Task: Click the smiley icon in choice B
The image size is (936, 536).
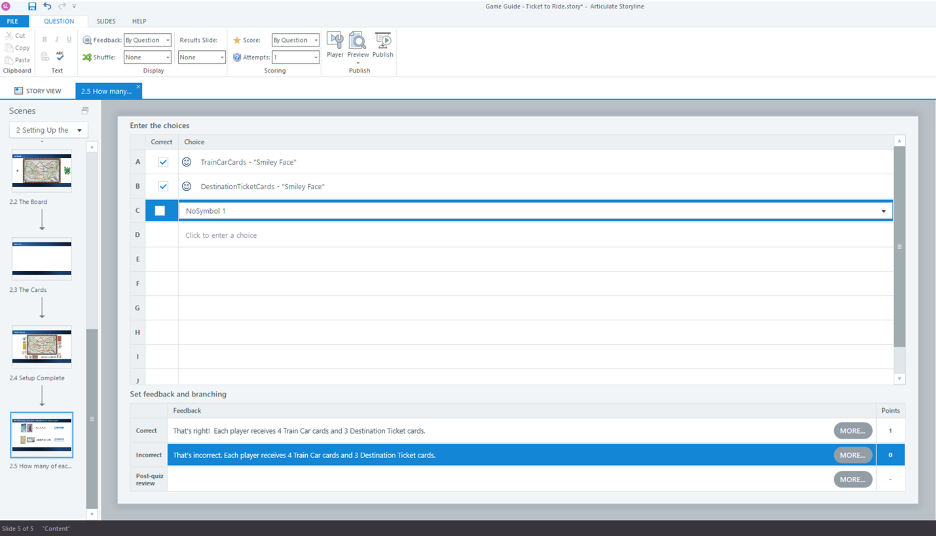Action: tap(187, 186)
